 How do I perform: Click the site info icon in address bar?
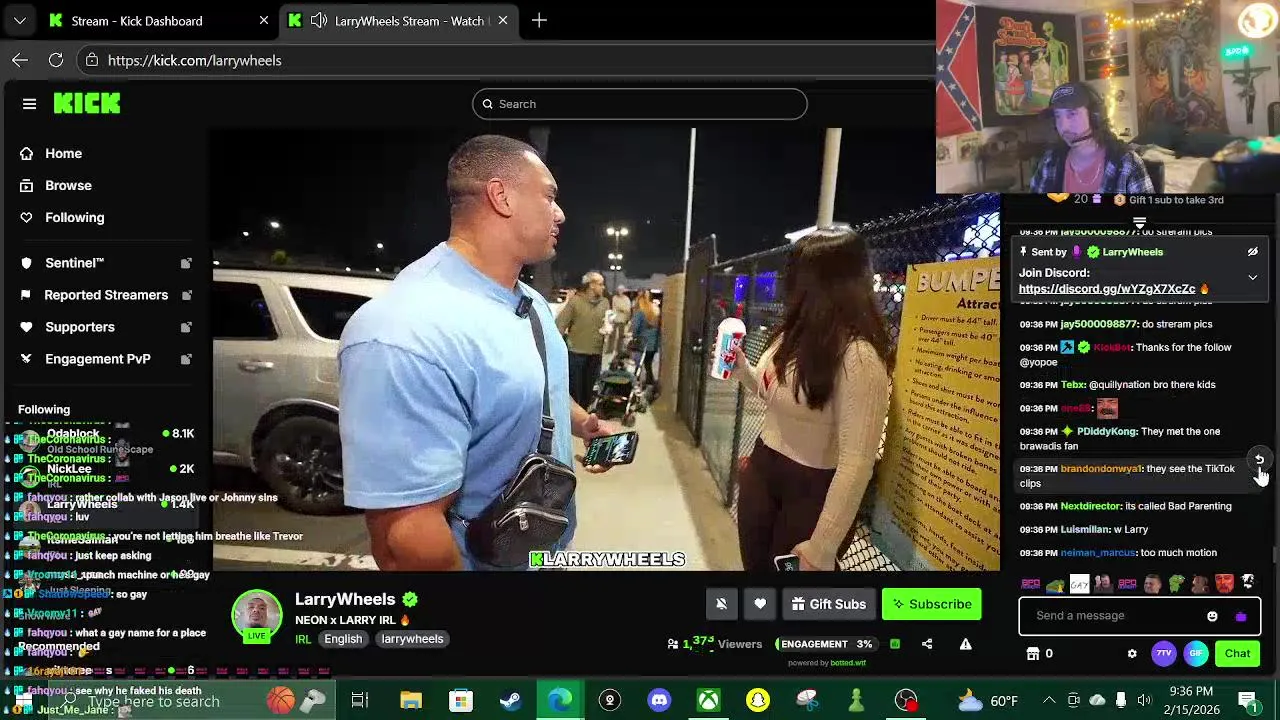click(91, 60)
